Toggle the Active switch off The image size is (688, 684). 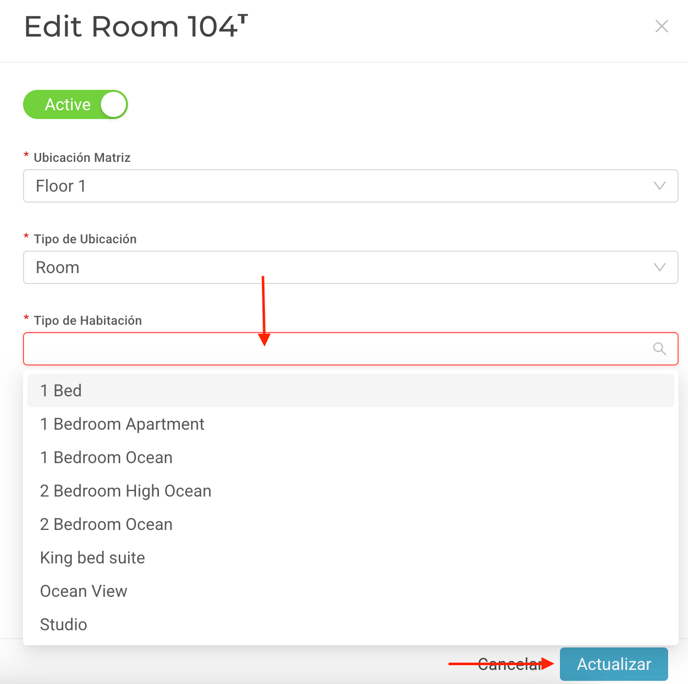pyautogui.click(x=75, y=104)
